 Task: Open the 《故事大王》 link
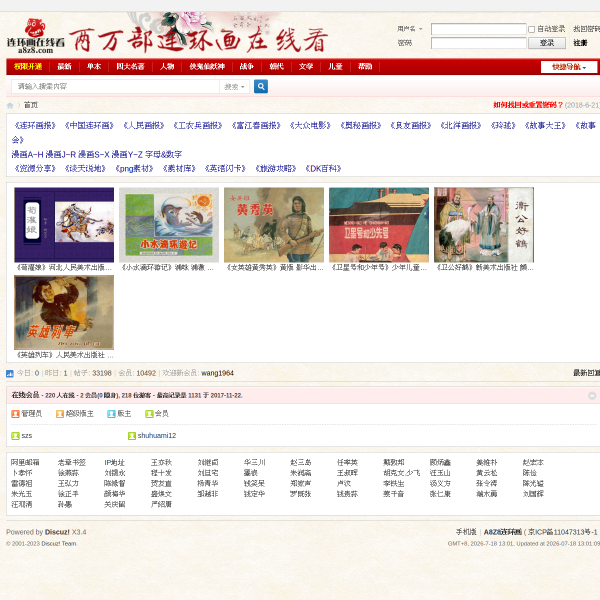point(545,126)
